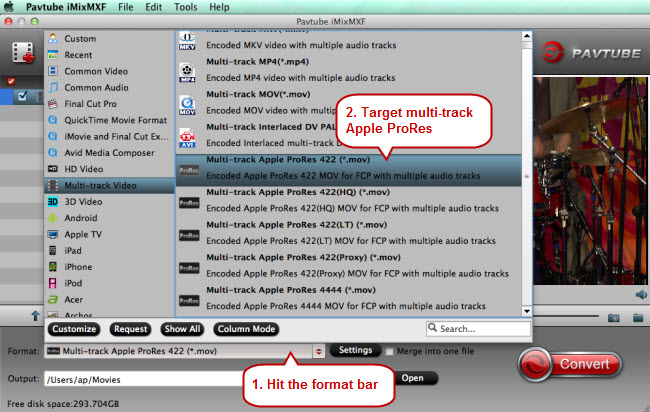This screenshot has width=650, height=412.
Task: Click the Multi-track MP4 format icon
Action: (187, 73)
